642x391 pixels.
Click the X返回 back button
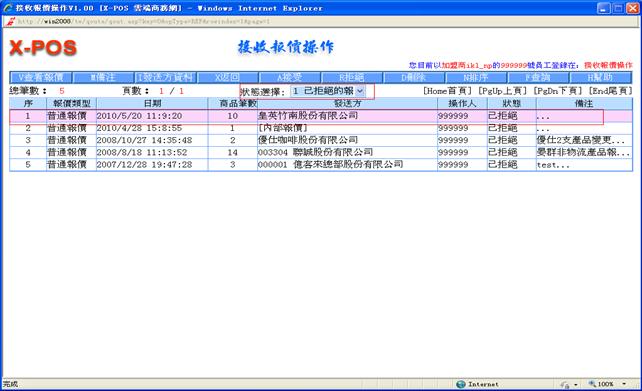[x=228, y=77]
